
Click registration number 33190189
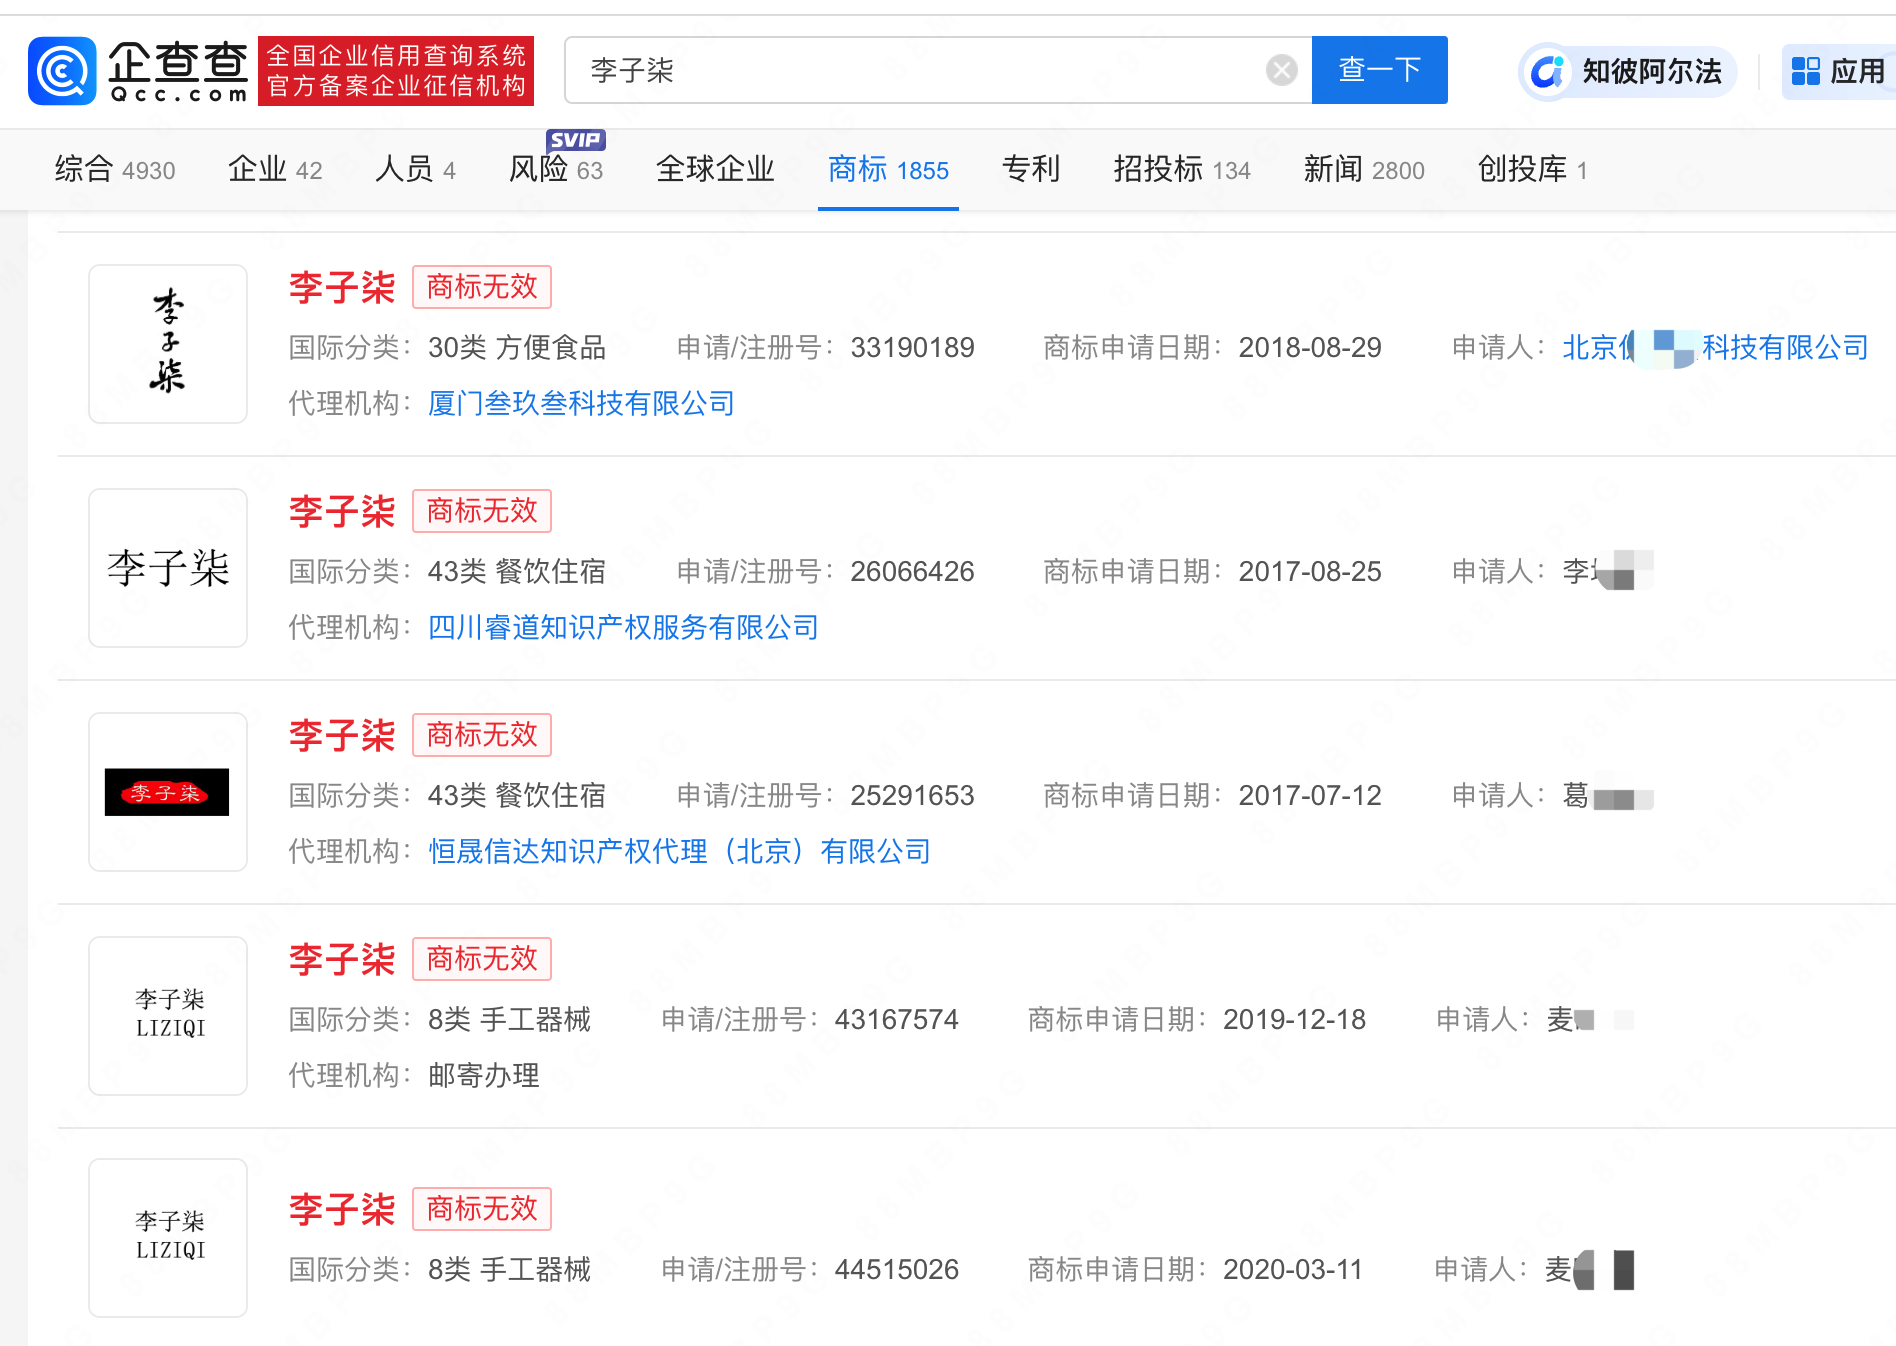(x=912, y=348)
